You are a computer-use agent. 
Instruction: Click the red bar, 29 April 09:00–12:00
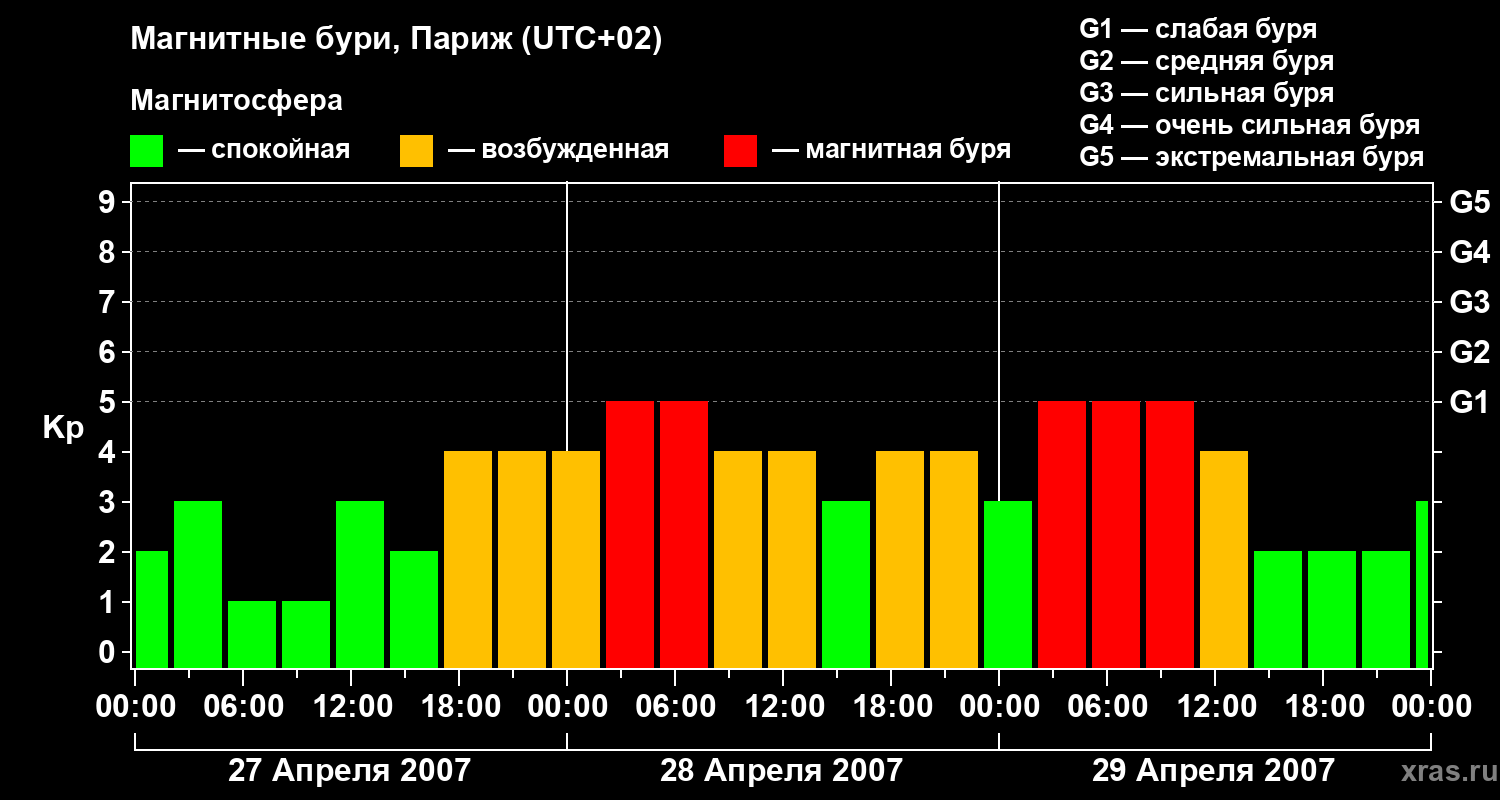point(1170,535)
